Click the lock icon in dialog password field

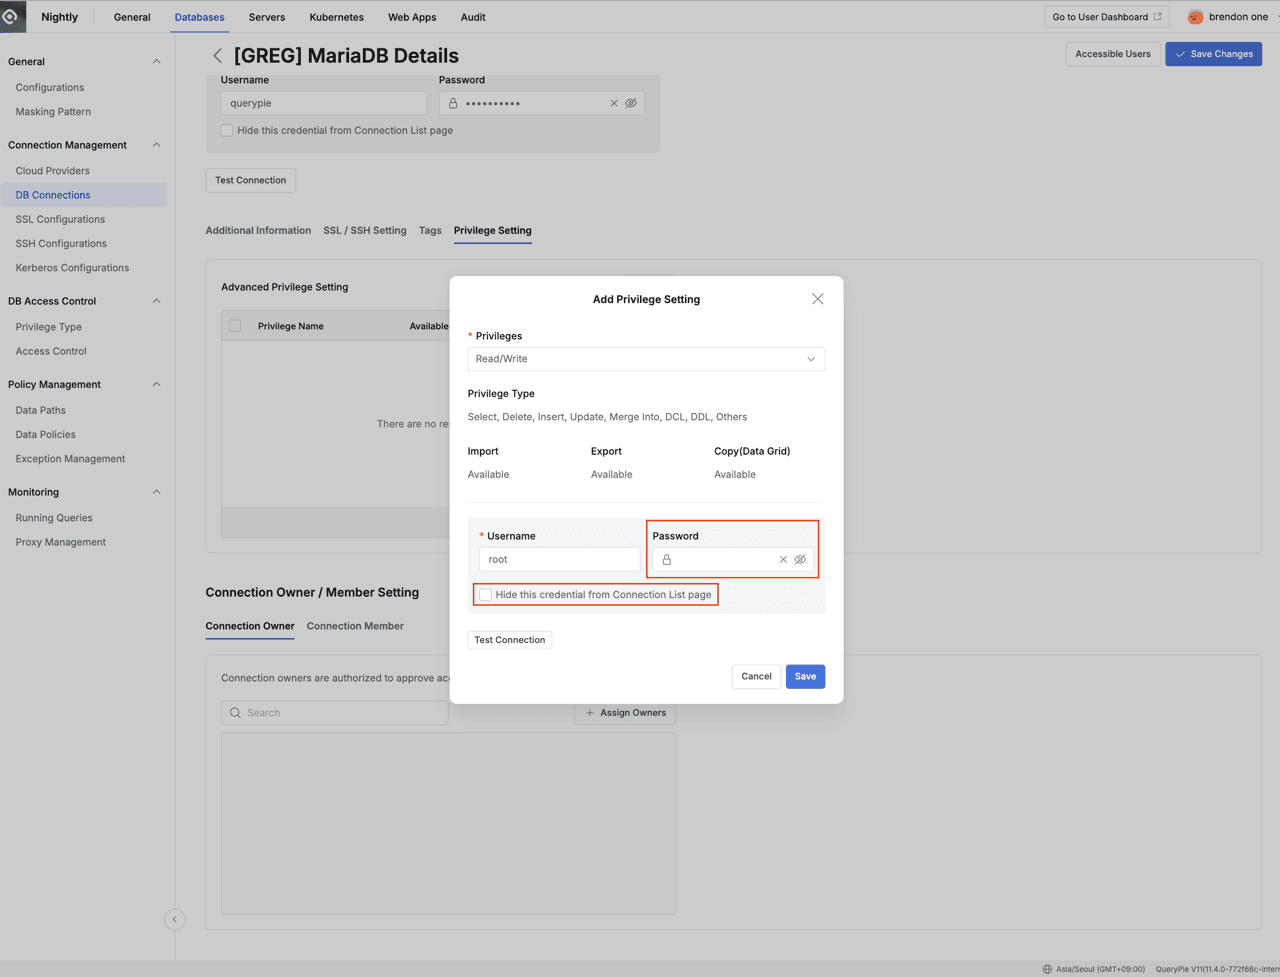[667, 560]
